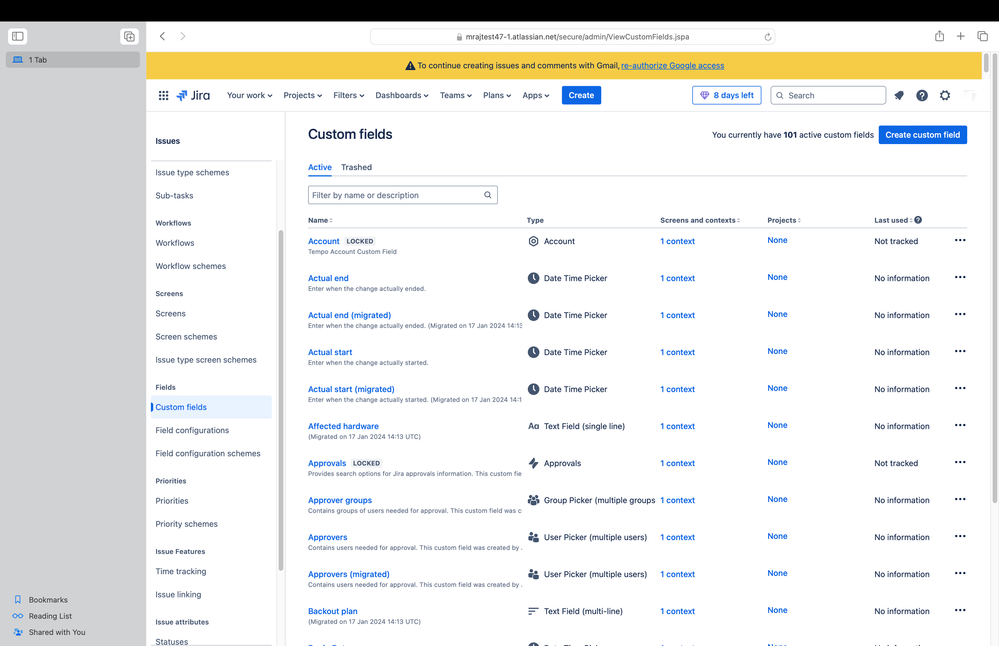Open more actions for Backout plan
This screenshot has width=999, height=646.
pyautogui.click(x=959, y=610)
